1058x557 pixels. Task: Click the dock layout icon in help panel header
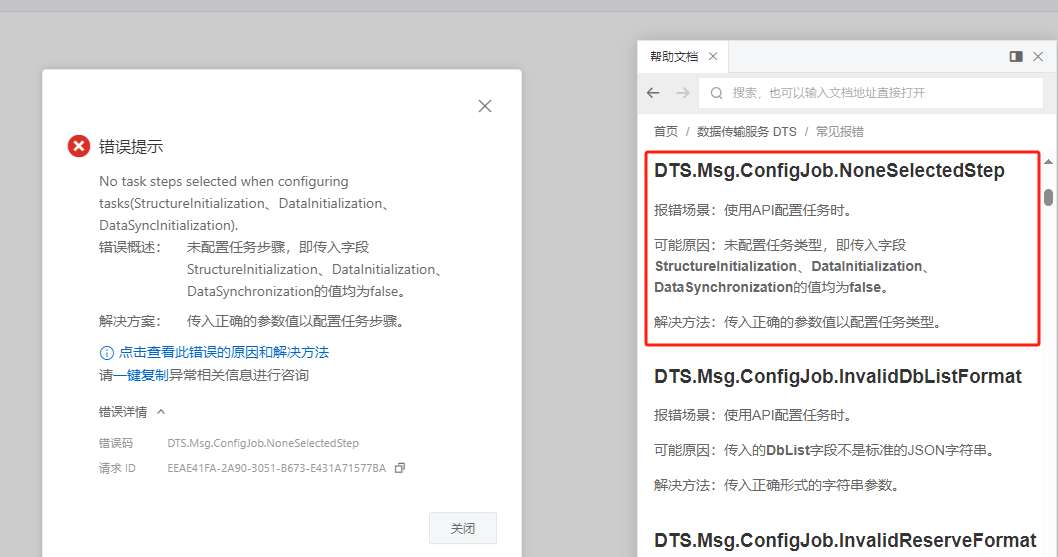coord(1016,57)
